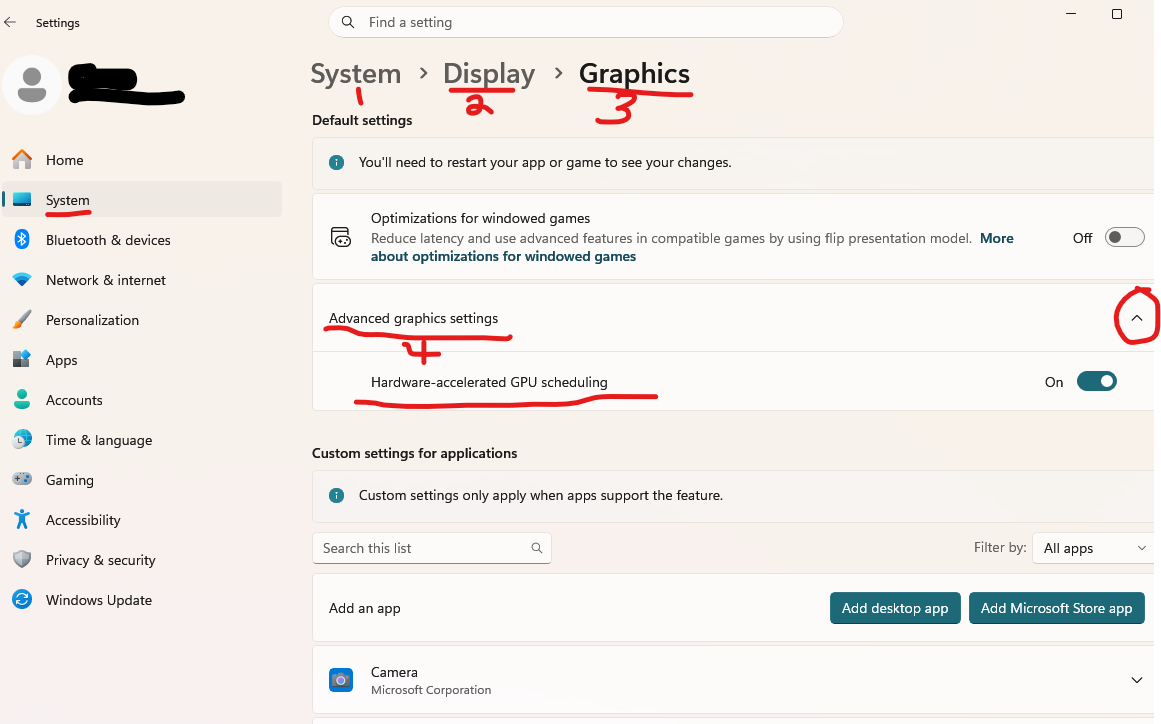Click the System monitor icon in sidebar
1161x724 pixels.
coord(22,199)
